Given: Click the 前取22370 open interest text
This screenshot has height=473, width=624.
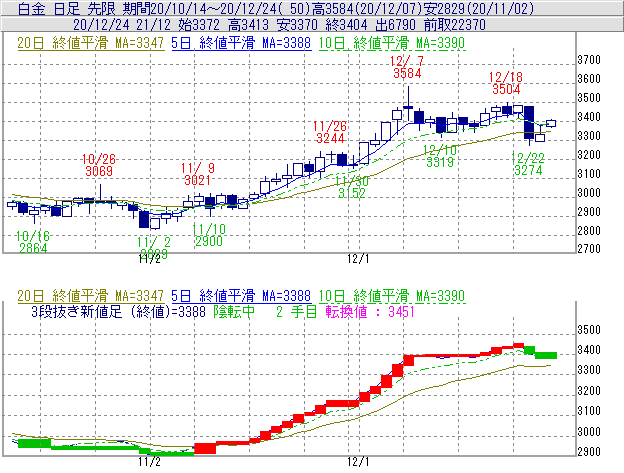Looking at the screenshot, I should coord(455,25).
